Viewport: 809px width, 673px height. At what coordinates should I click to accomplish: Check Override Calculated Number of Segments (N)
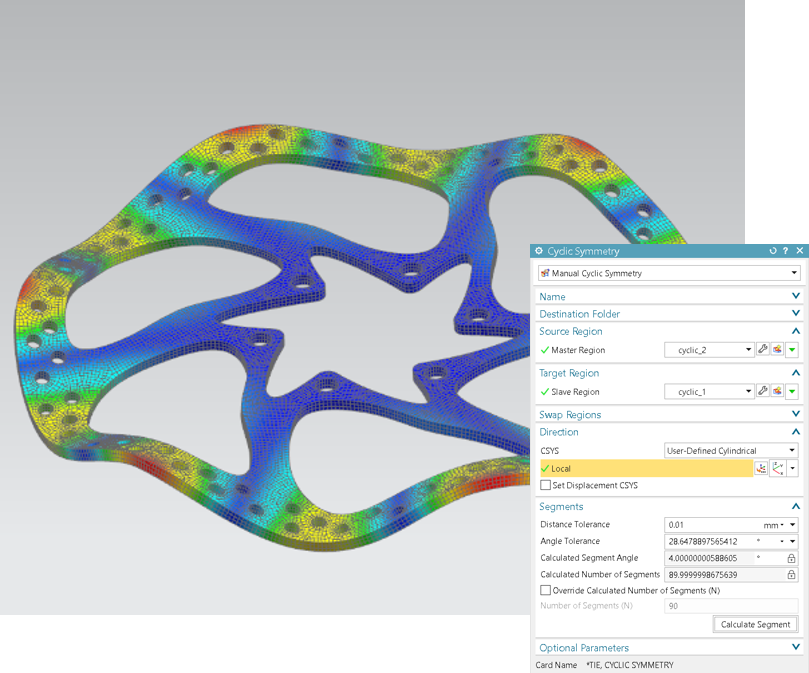[546, 590]
